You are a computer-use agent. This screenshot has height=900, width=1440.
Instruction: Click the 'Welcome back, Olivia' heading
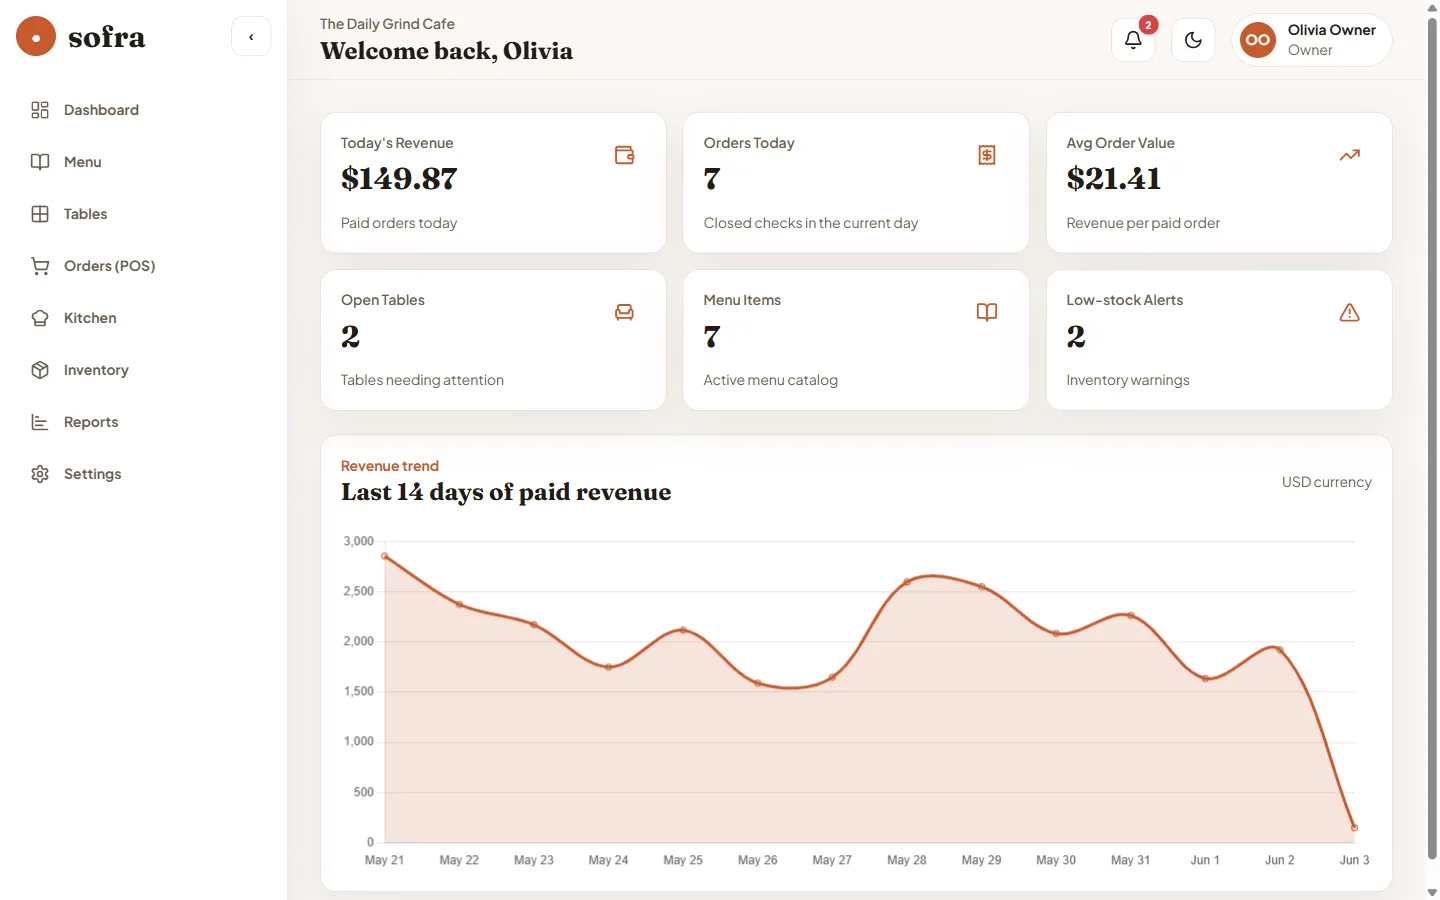[447, 51]
